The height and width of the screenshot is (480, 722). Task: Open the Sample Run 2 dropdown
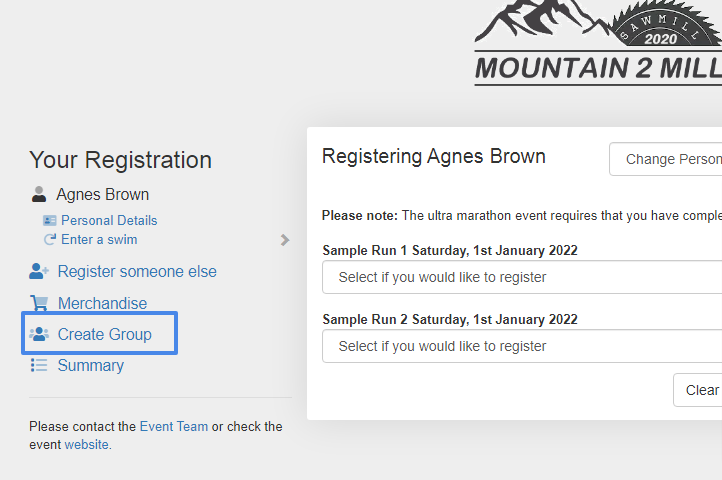[x=522, y=346]
